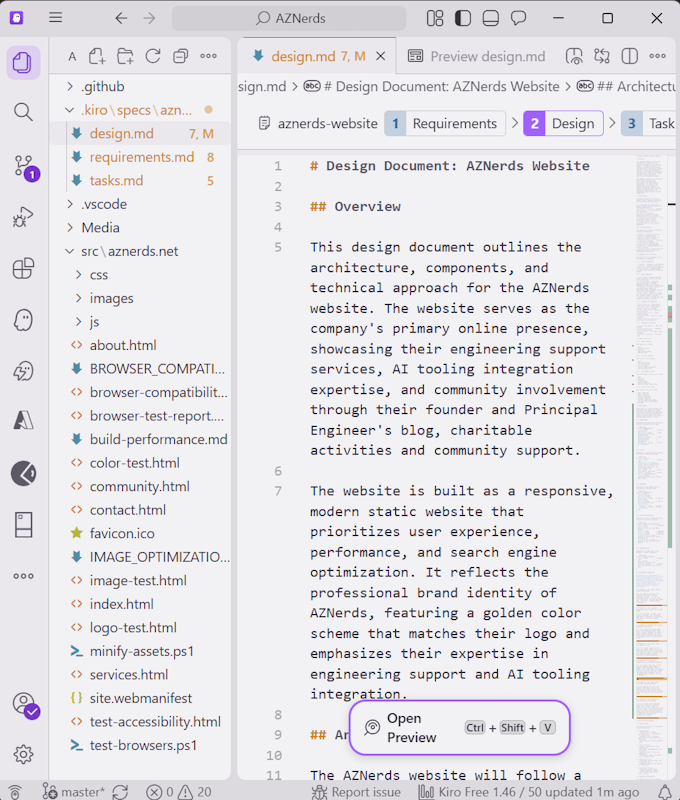The width and height of the screenshot is (680, 800).
Task: Click the hamburger application menu icon
Action: 56,18
